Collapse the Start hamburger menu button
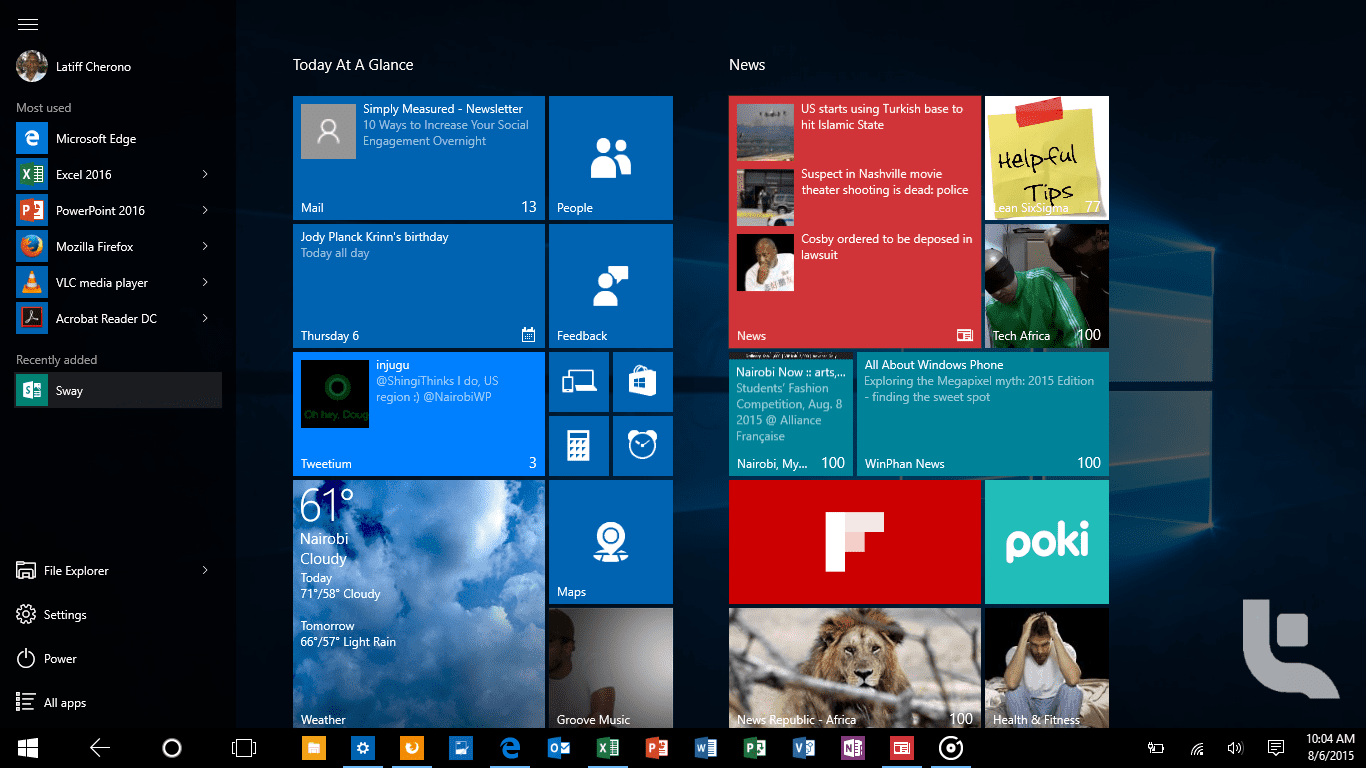The image size is (1366, 768). pyautogui.click(x=28, y=25)
